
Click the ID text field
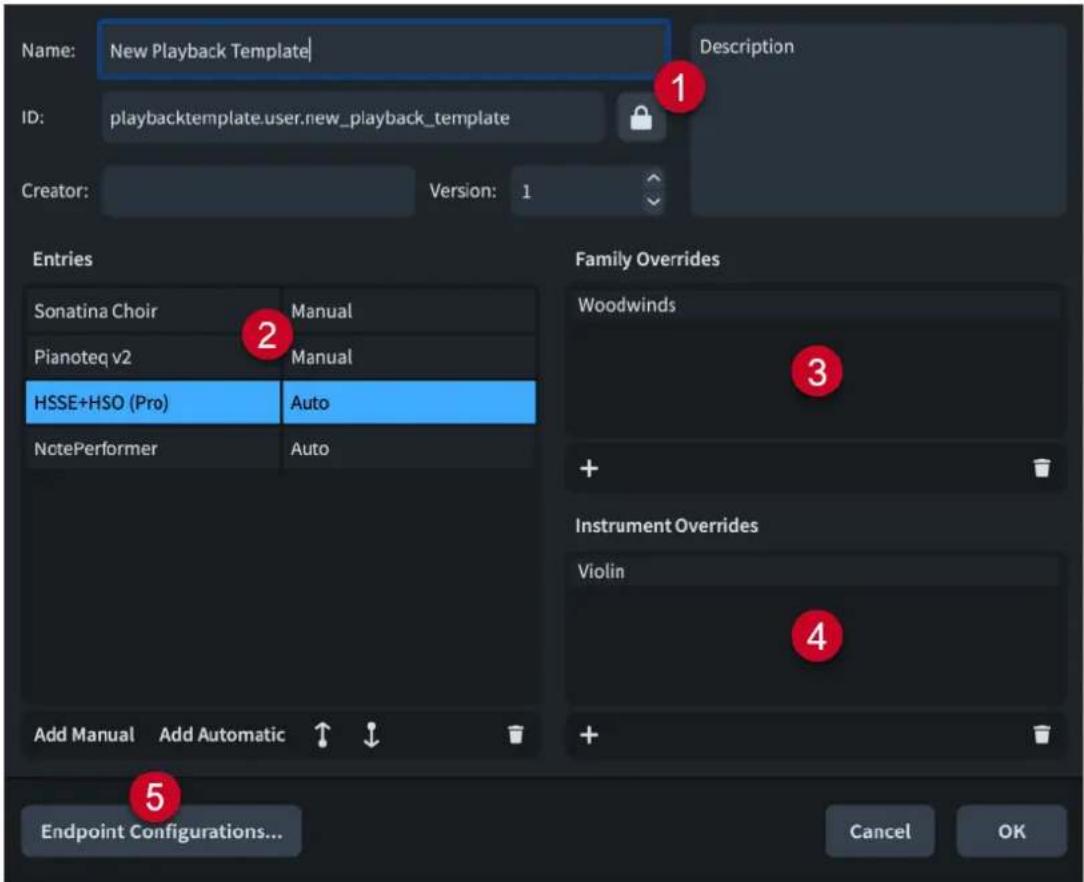coord(353,118)
